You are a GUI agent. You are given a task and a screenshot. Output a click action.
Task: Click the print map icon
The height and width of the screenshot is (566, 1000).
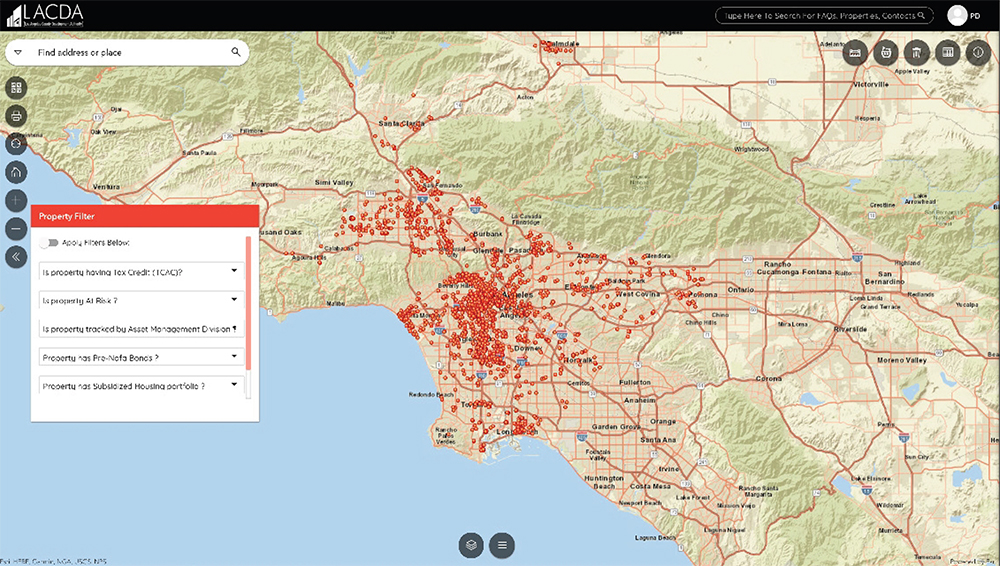[x=17, y=116]
